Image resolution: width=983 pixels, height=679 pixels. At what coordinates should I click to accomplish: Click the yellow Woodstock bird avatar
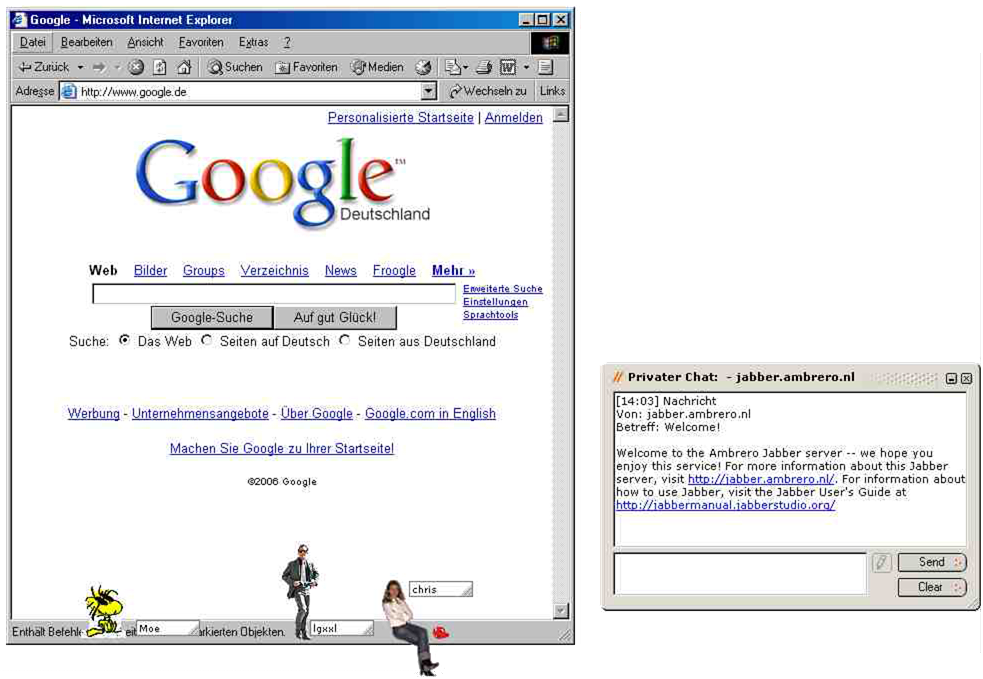click(x=101, y=612)
